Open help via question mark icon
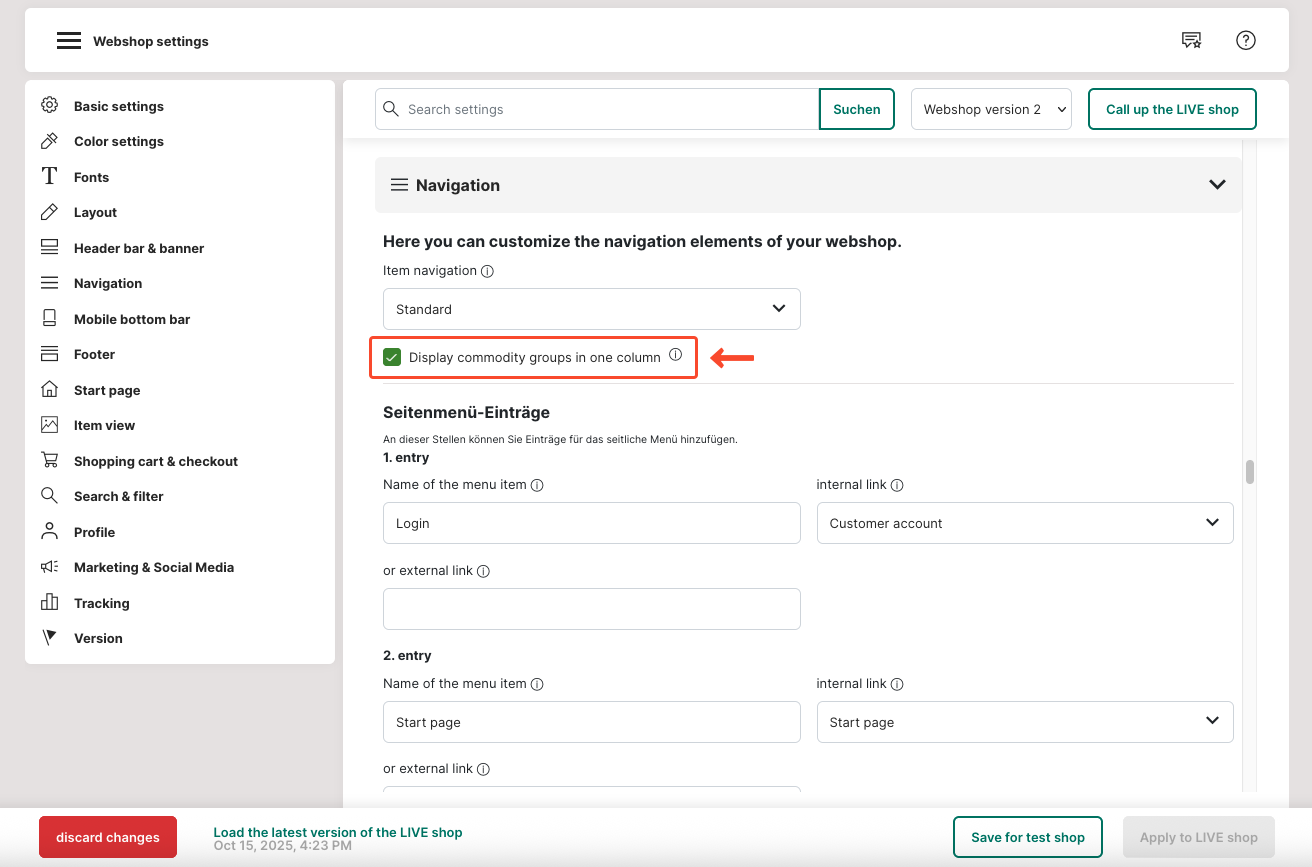The image size is (1312, 867). [1245, 40]
